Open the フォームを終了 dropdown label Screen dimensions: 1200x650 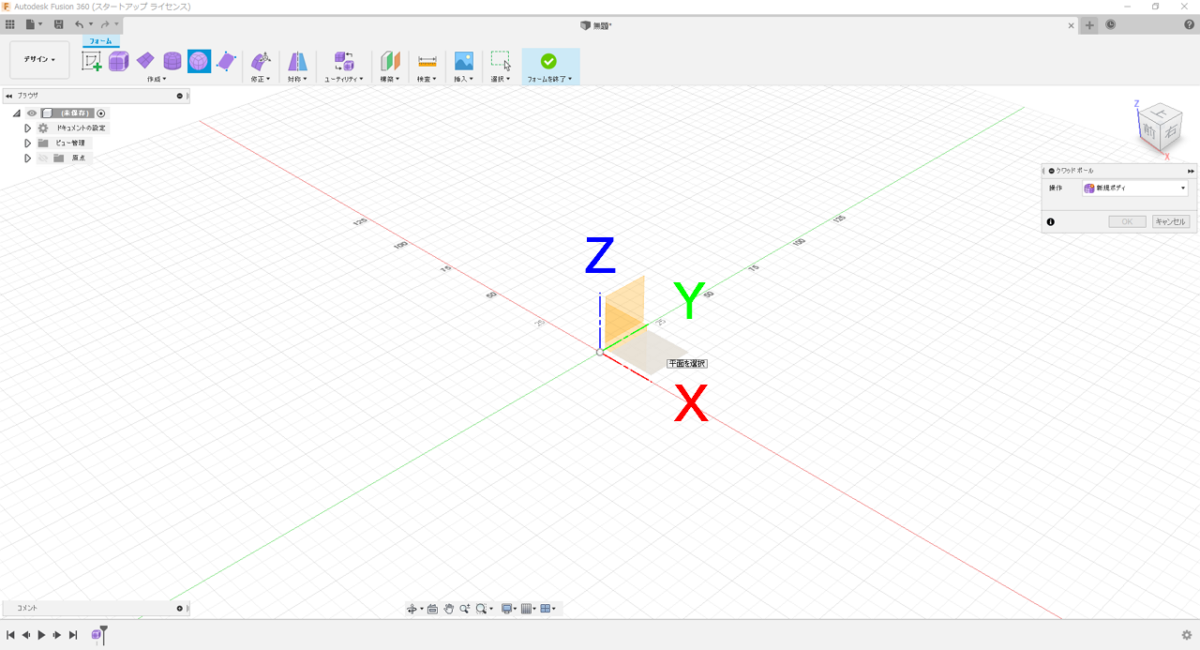550,79
